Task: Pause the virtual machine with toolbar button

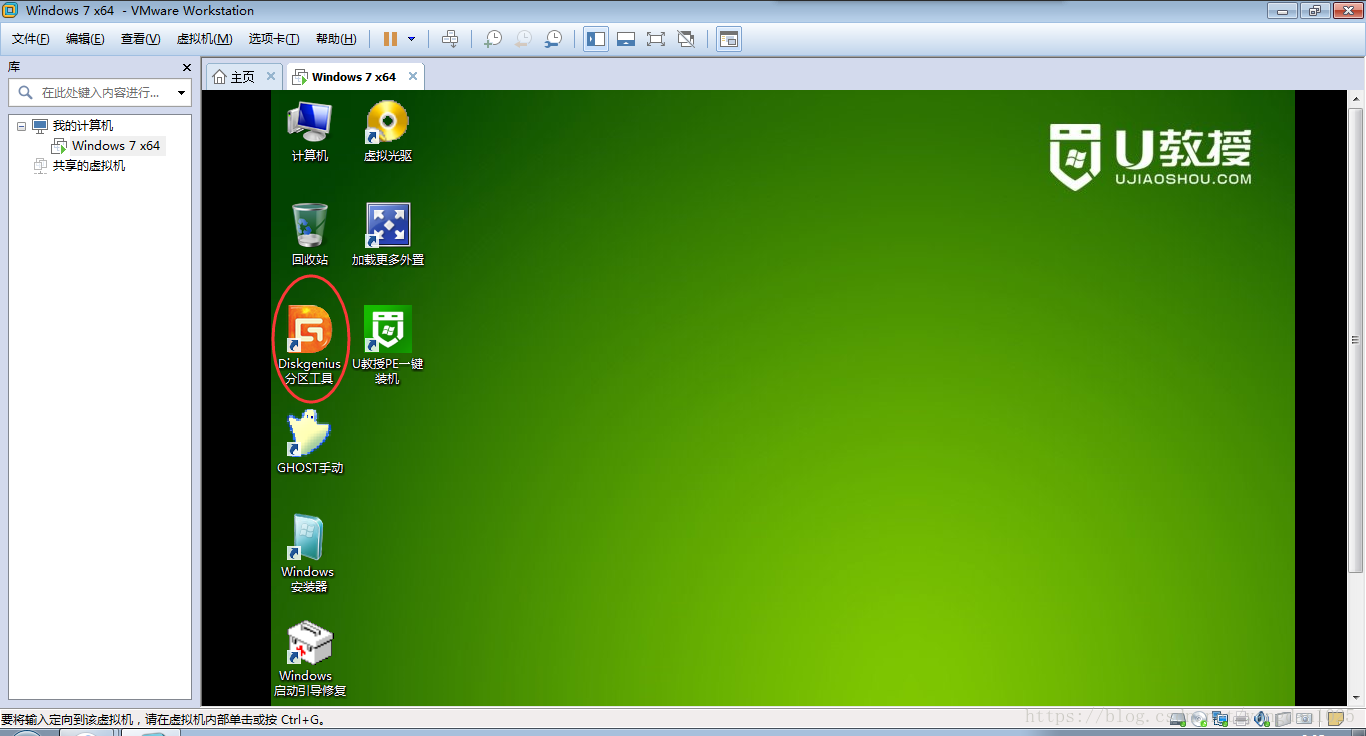Action: pyautogui.click(x=390, y=39)
